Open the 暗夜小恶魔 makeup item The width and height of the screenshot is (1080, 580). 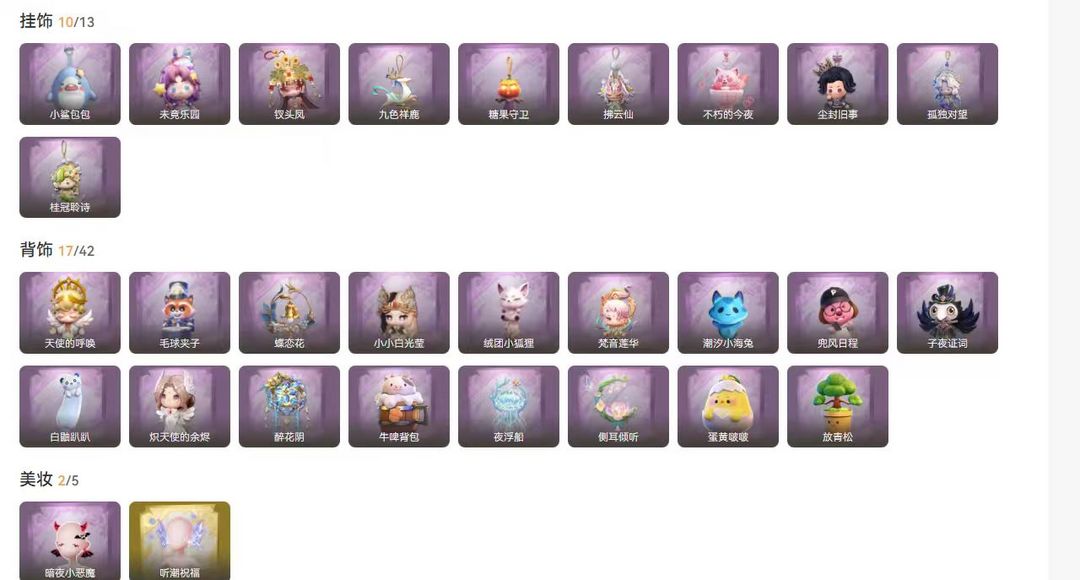(x=70, y=541)
